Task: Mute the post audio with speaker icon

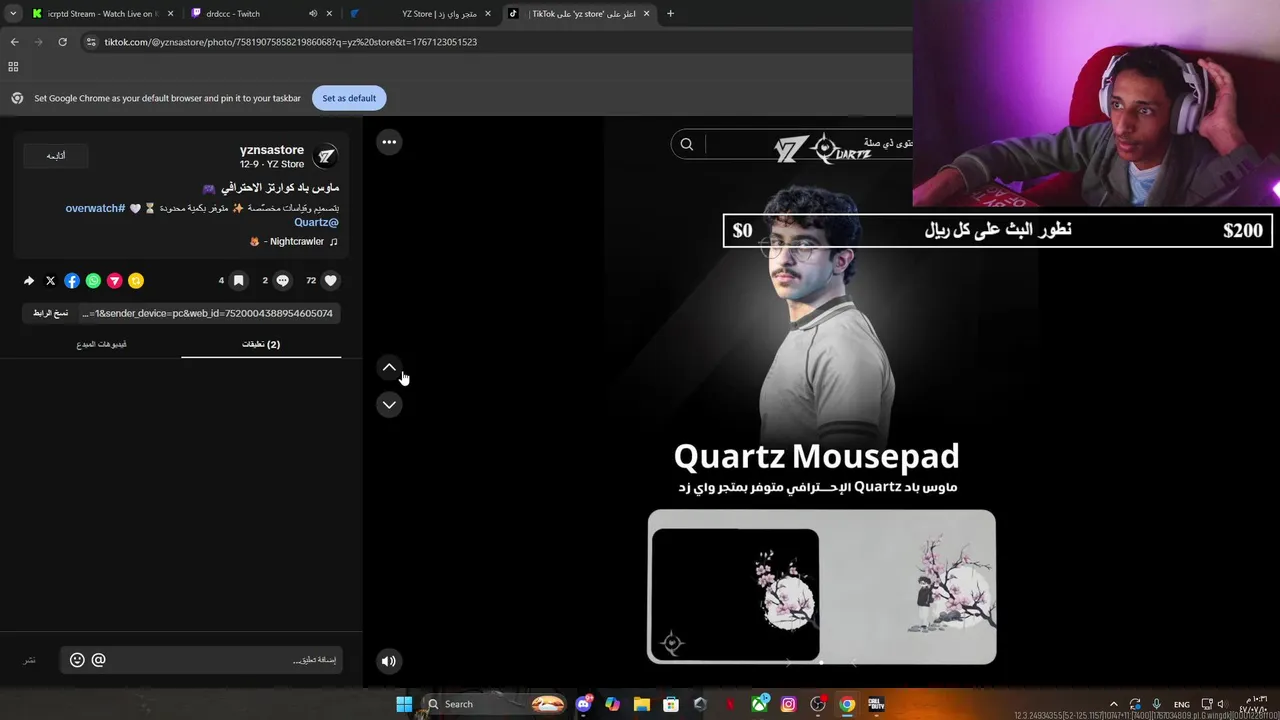Action: (389, 660)
